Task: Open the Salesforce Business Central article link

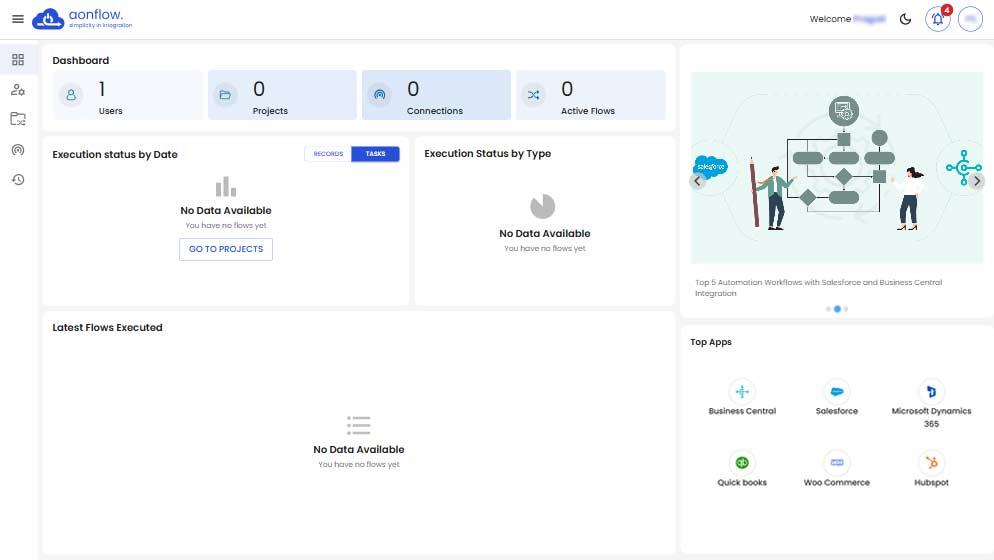Action: click(x=818, y=288)
